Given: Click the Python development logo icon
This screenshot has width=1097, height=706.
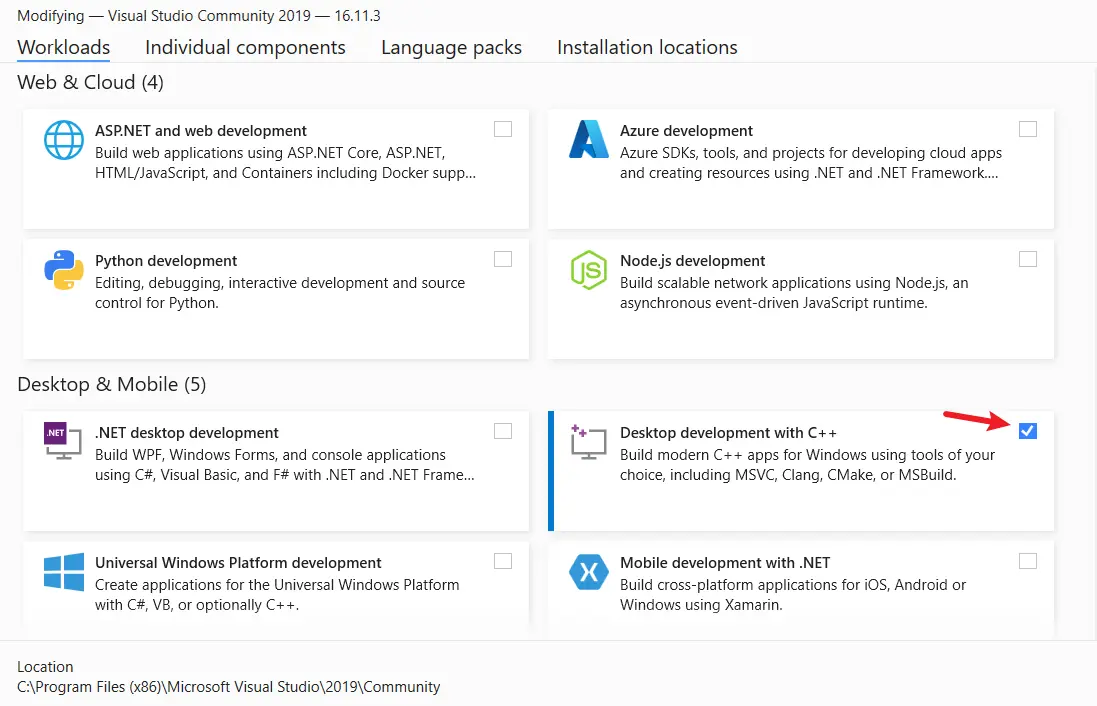Looking at the screenshot, I should (64, 270).
